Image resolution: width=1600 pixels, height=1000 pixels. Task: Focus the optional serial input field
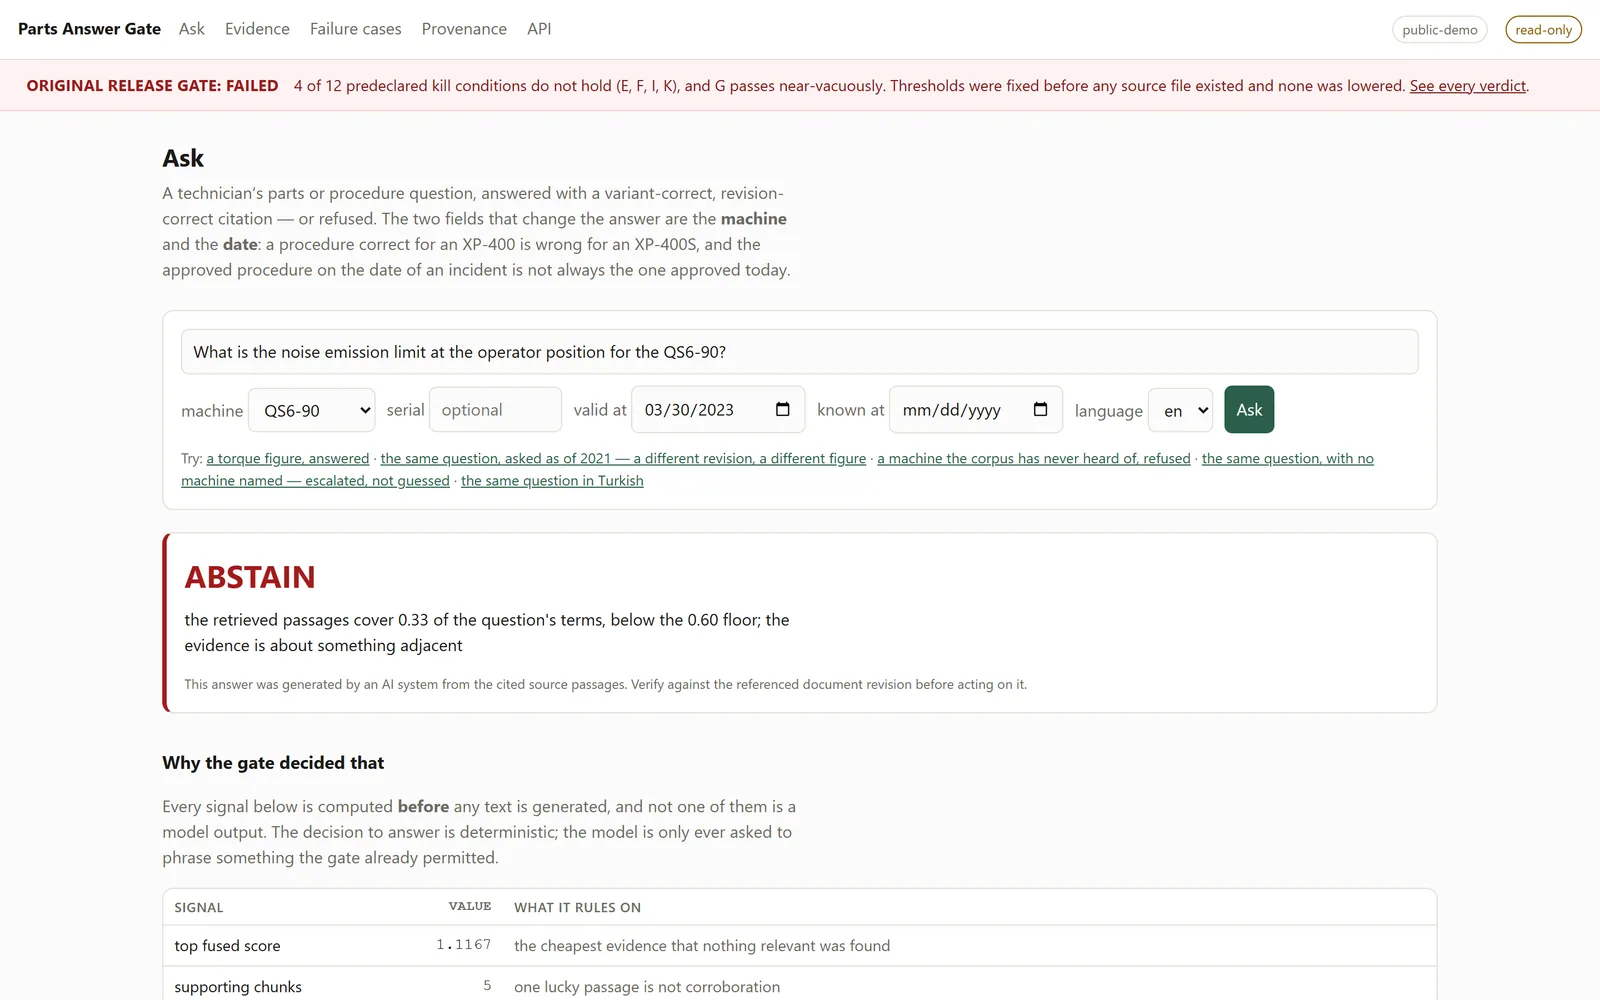click(495, 410)
